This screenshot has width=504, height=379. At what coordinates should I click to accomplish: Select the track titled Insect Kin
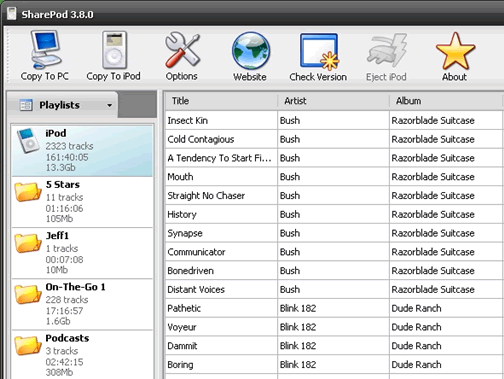pos(187,120)
